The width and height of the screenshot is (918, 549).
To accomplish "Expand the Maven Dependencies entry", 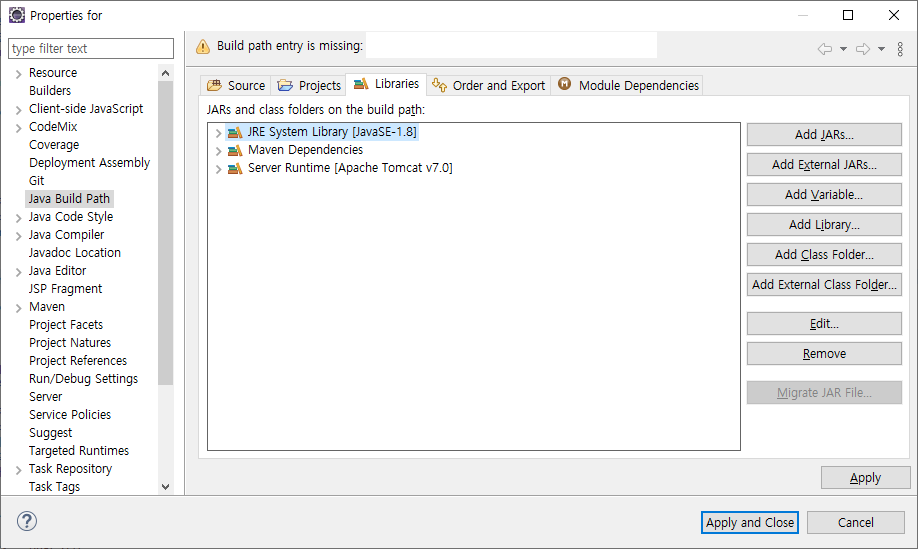I will click(219, 150).
